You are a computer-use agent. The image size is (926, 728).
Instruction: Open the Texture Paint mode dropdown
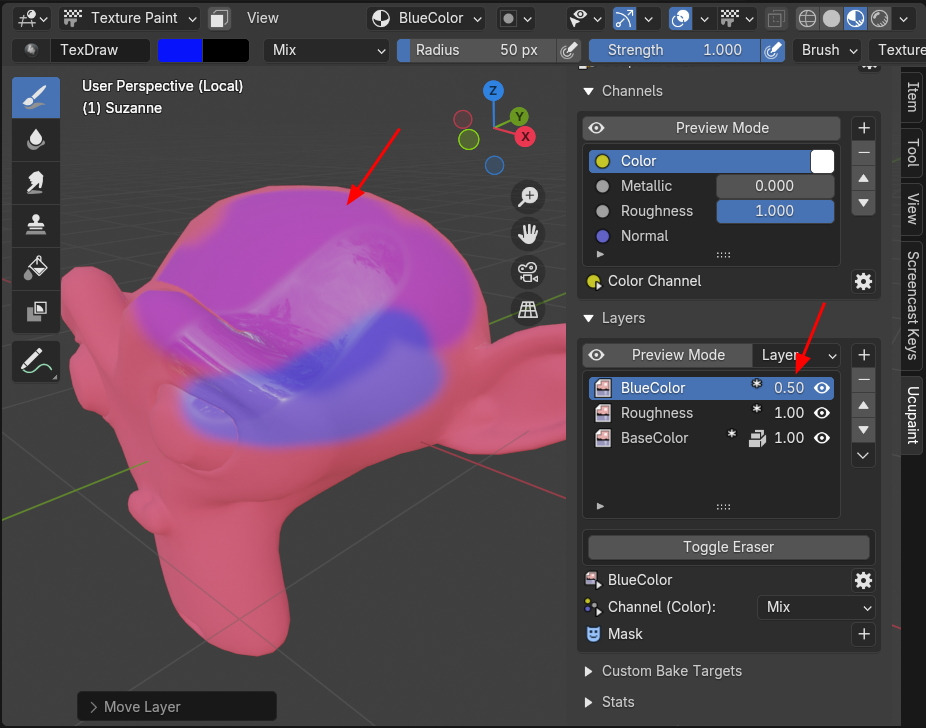click(130, 18)
